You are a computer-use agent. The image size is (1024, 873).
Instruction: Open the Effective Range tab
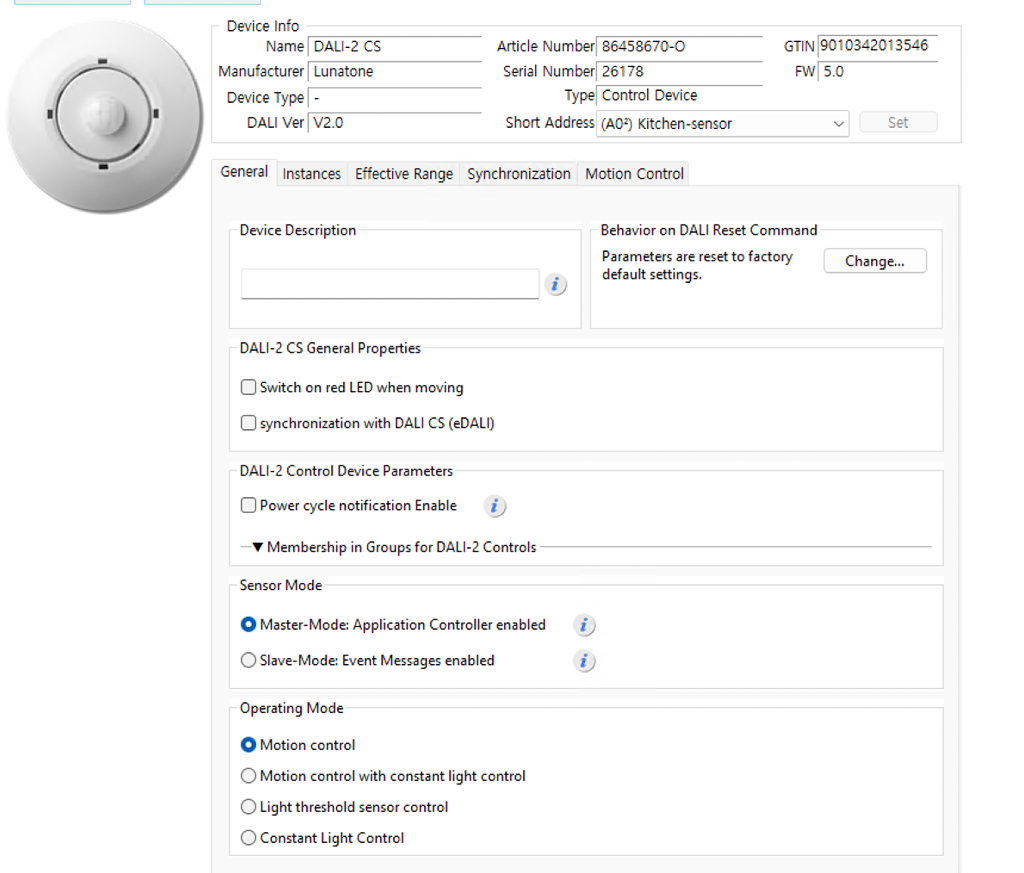[403, 174]
